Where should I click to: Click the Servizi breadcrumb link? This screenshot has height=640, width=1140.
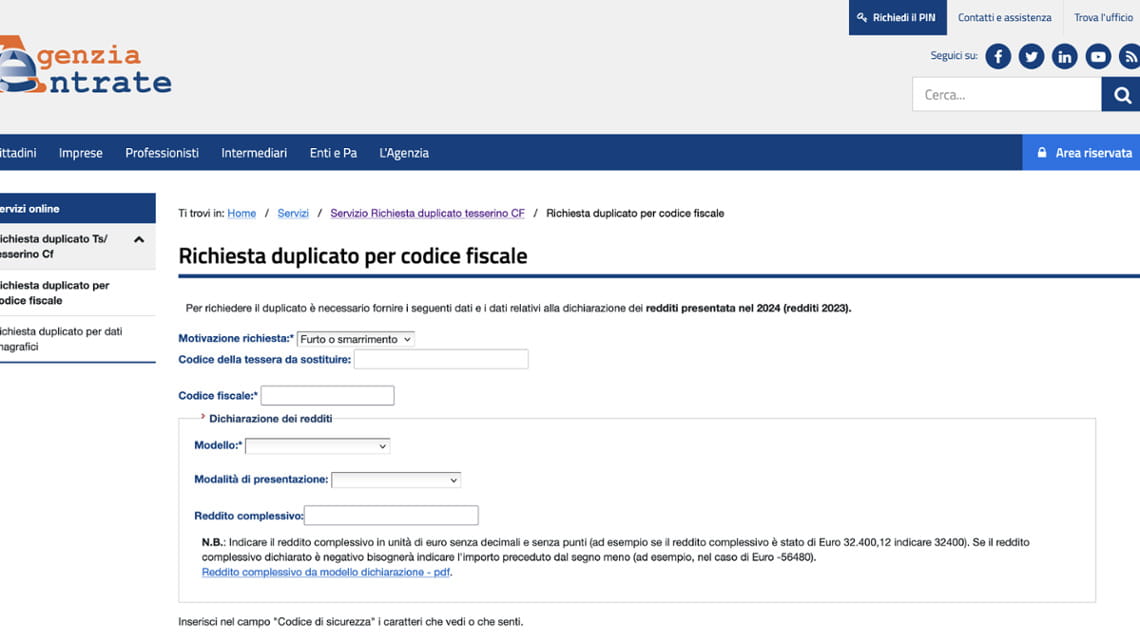pyautogui.click(x=293, y=213)
